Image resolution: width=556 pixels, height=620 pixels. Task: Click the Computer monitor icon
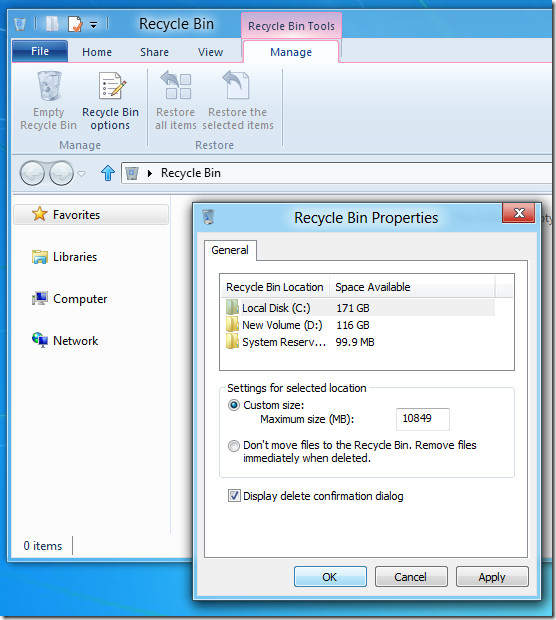click(x=40, y=299)
